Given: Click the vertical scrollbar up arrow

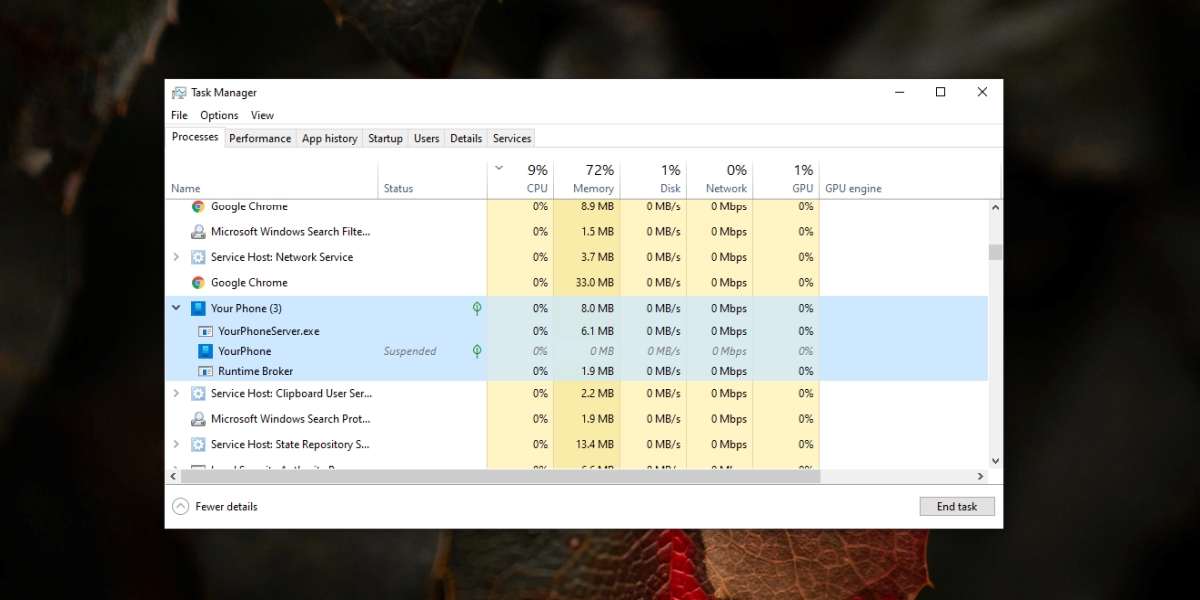Looking at the screenshot, I should 995,207.
